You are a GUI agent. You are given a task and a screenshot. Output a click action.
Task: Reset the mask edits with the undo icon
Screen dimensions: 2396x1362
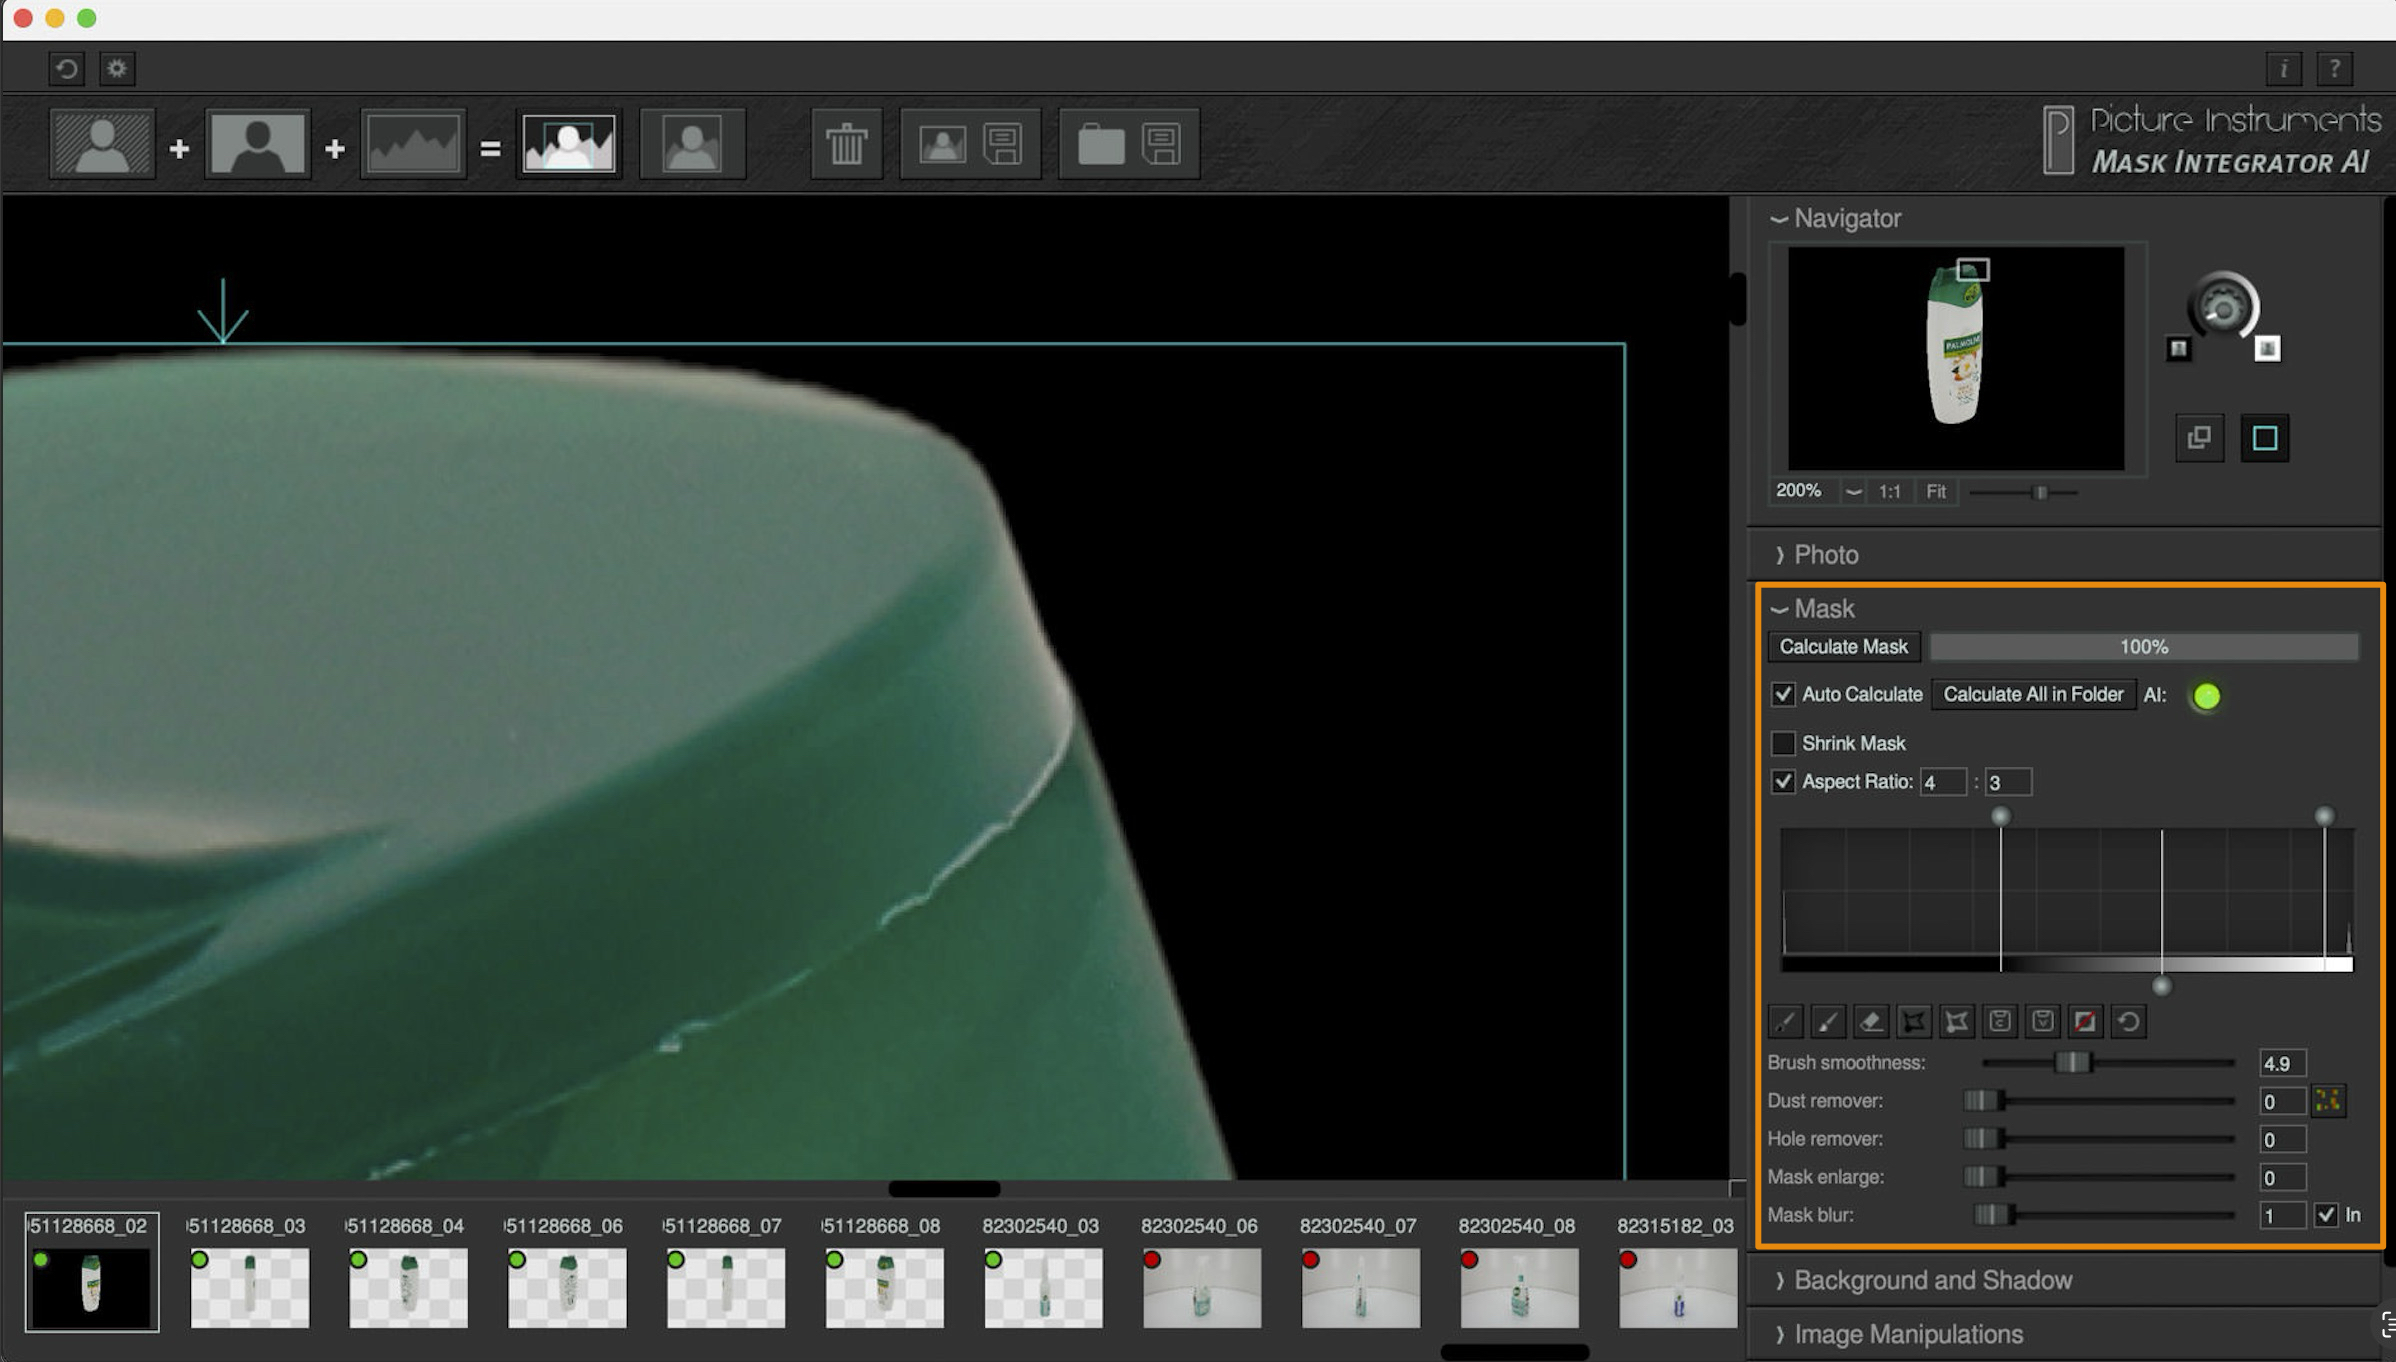click(2129, 1021)
